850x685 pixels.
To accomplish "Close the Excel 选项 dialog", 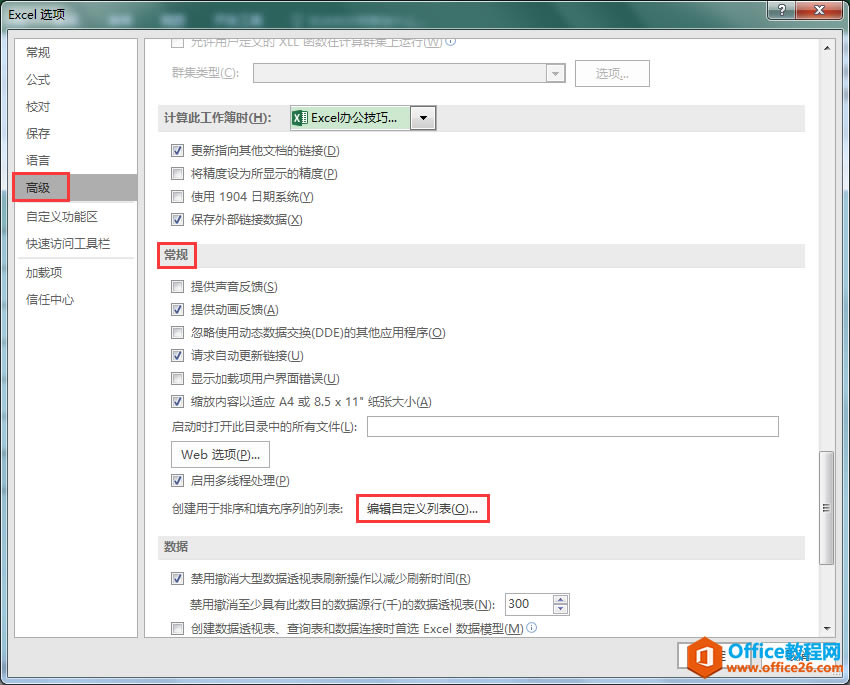I will click(819, 10).
